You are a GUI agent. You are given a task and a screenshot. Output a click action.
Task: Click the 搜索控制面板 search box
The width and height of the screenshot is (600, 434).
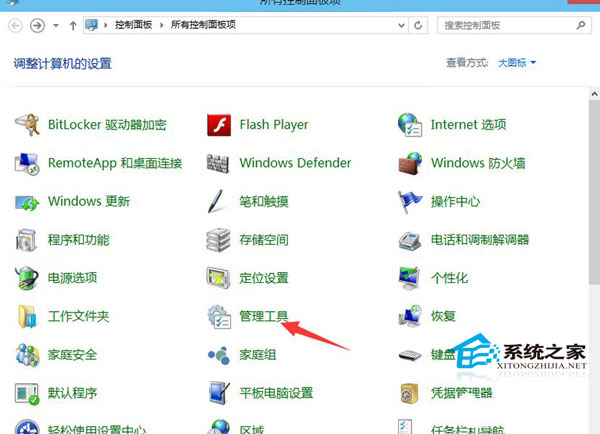(x=500, y=24)
